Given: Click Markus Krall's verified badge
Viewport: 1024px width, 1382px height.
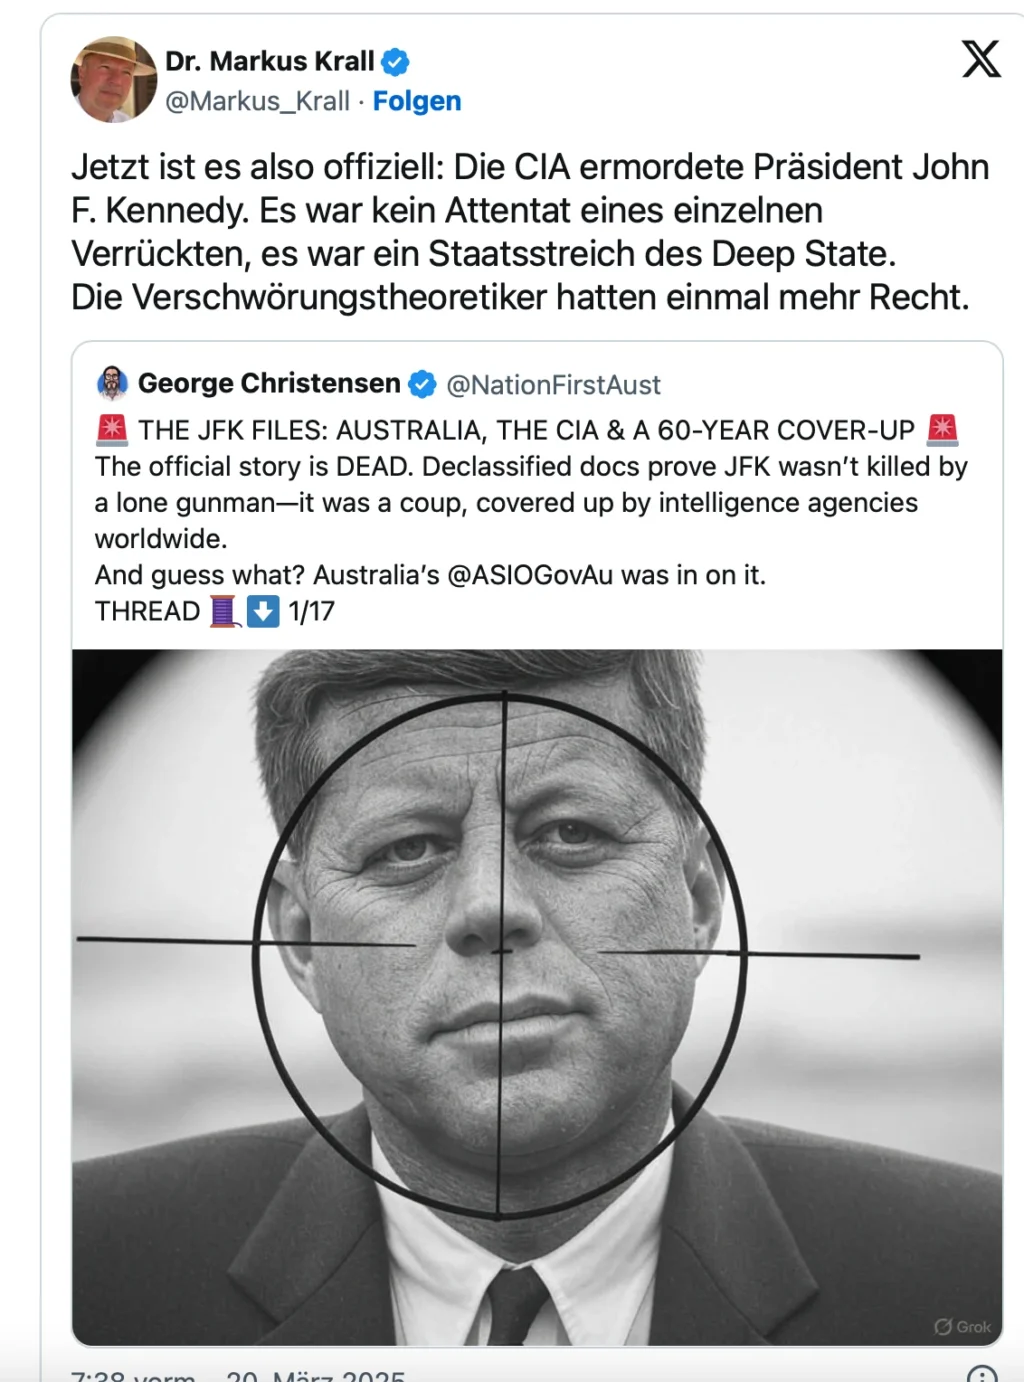Looking at the screenshot, I should point(396,60).
